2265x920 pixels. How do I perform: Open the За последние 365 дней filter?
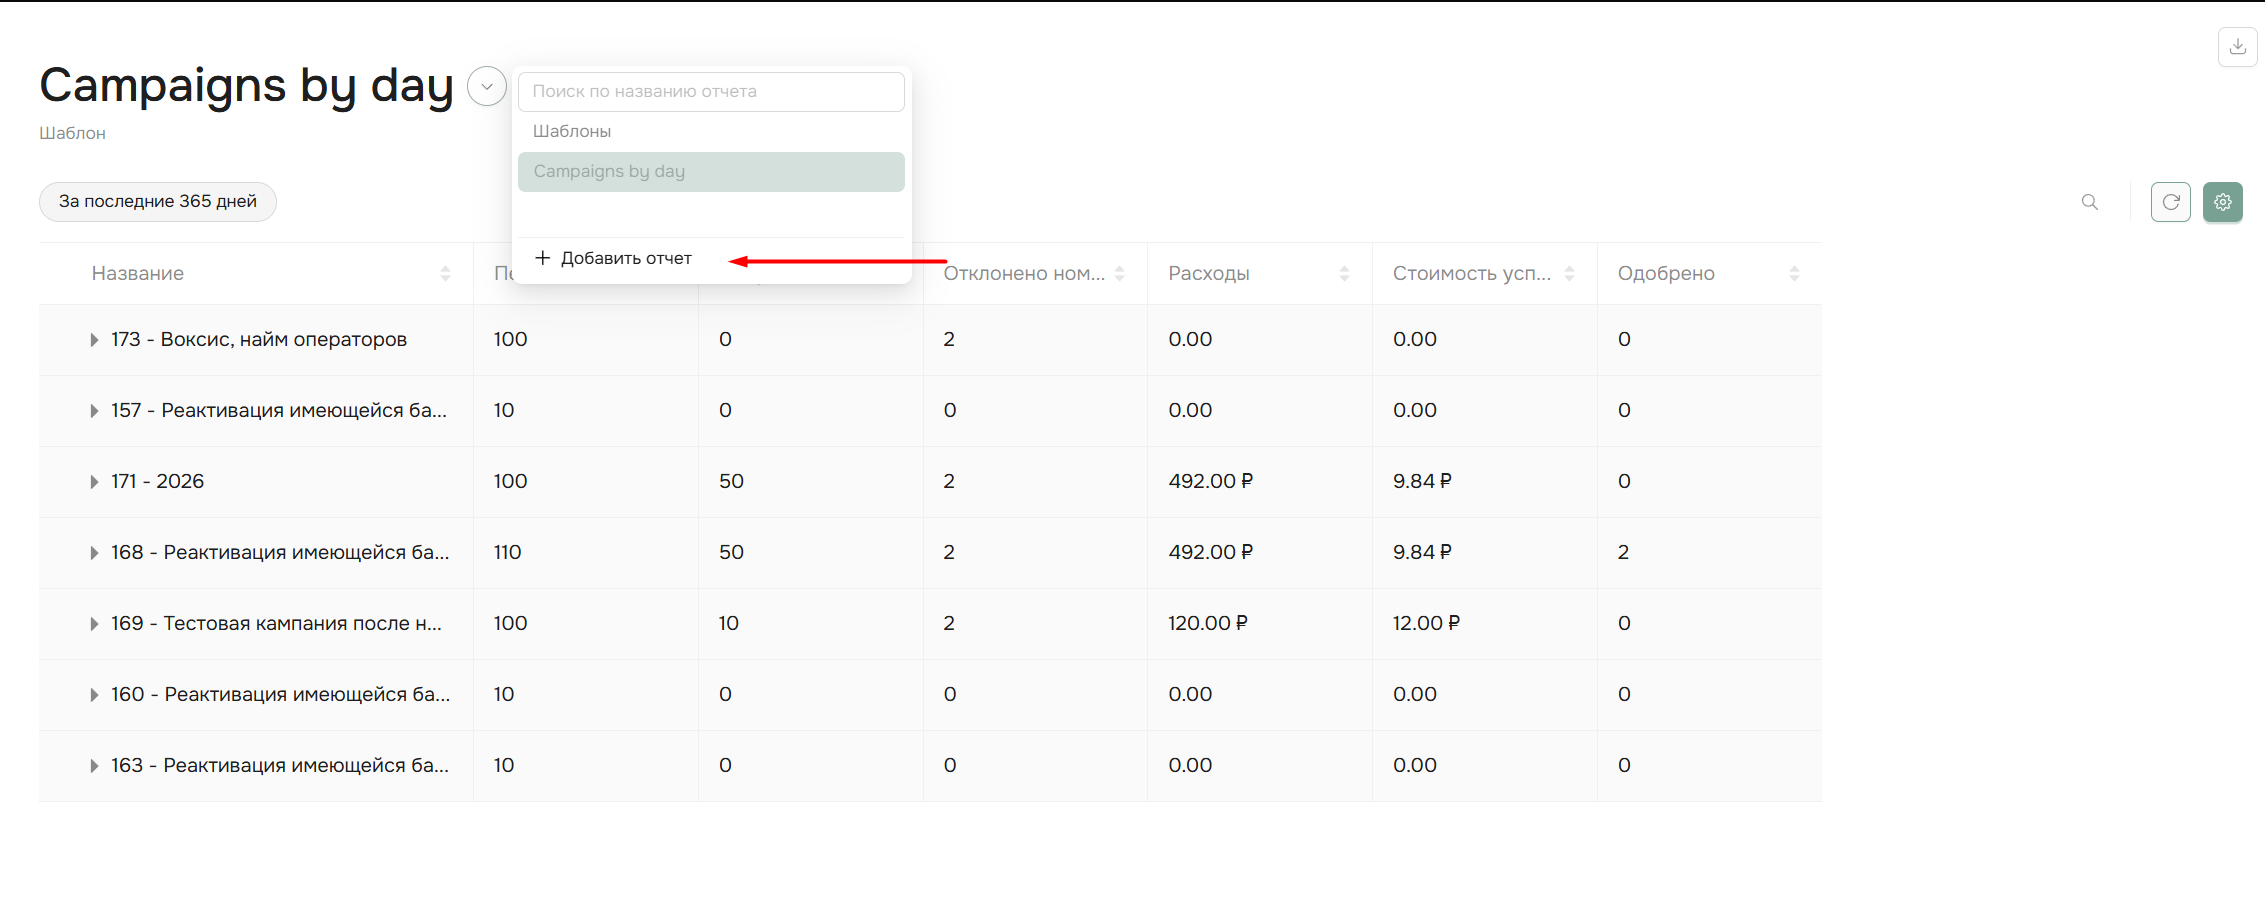[158, 202]
